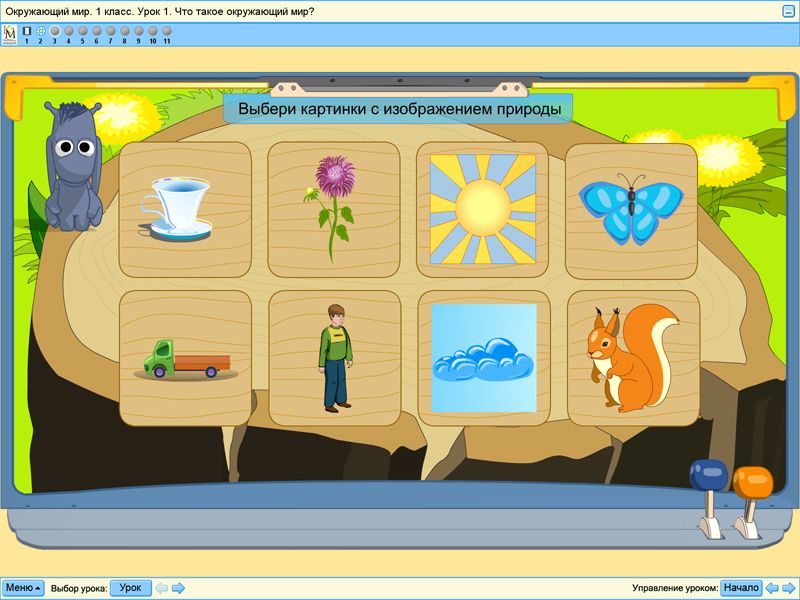
Task: Select the cloud picture card
Action: pyautogui.click(x=484, y=358)
